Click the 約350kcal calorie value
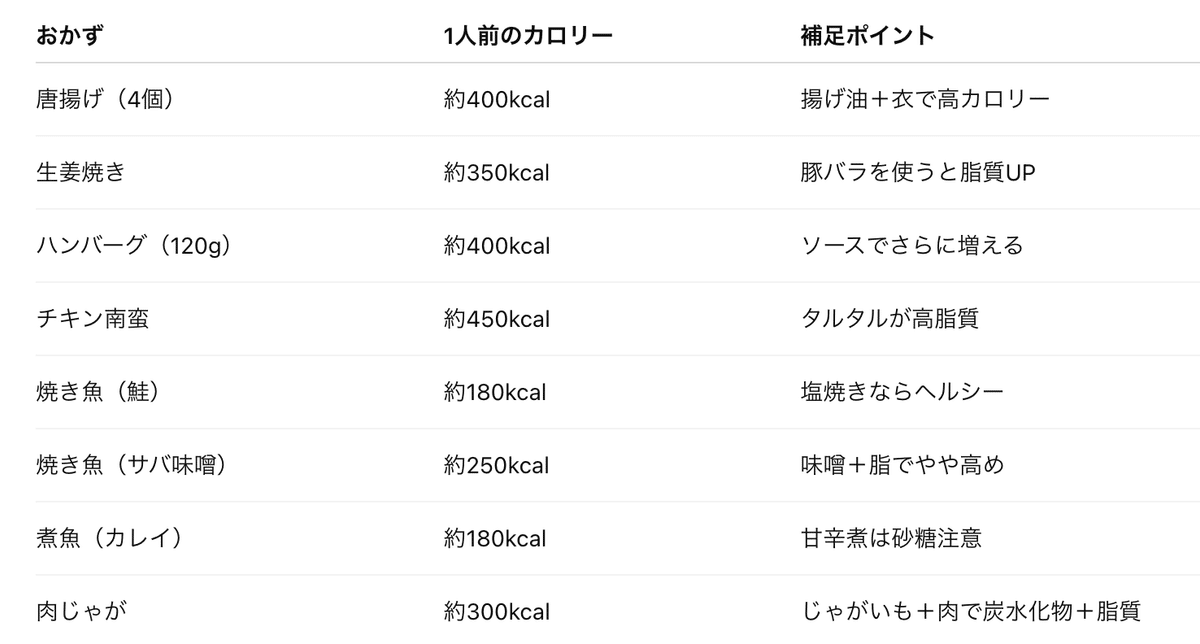 497,173
